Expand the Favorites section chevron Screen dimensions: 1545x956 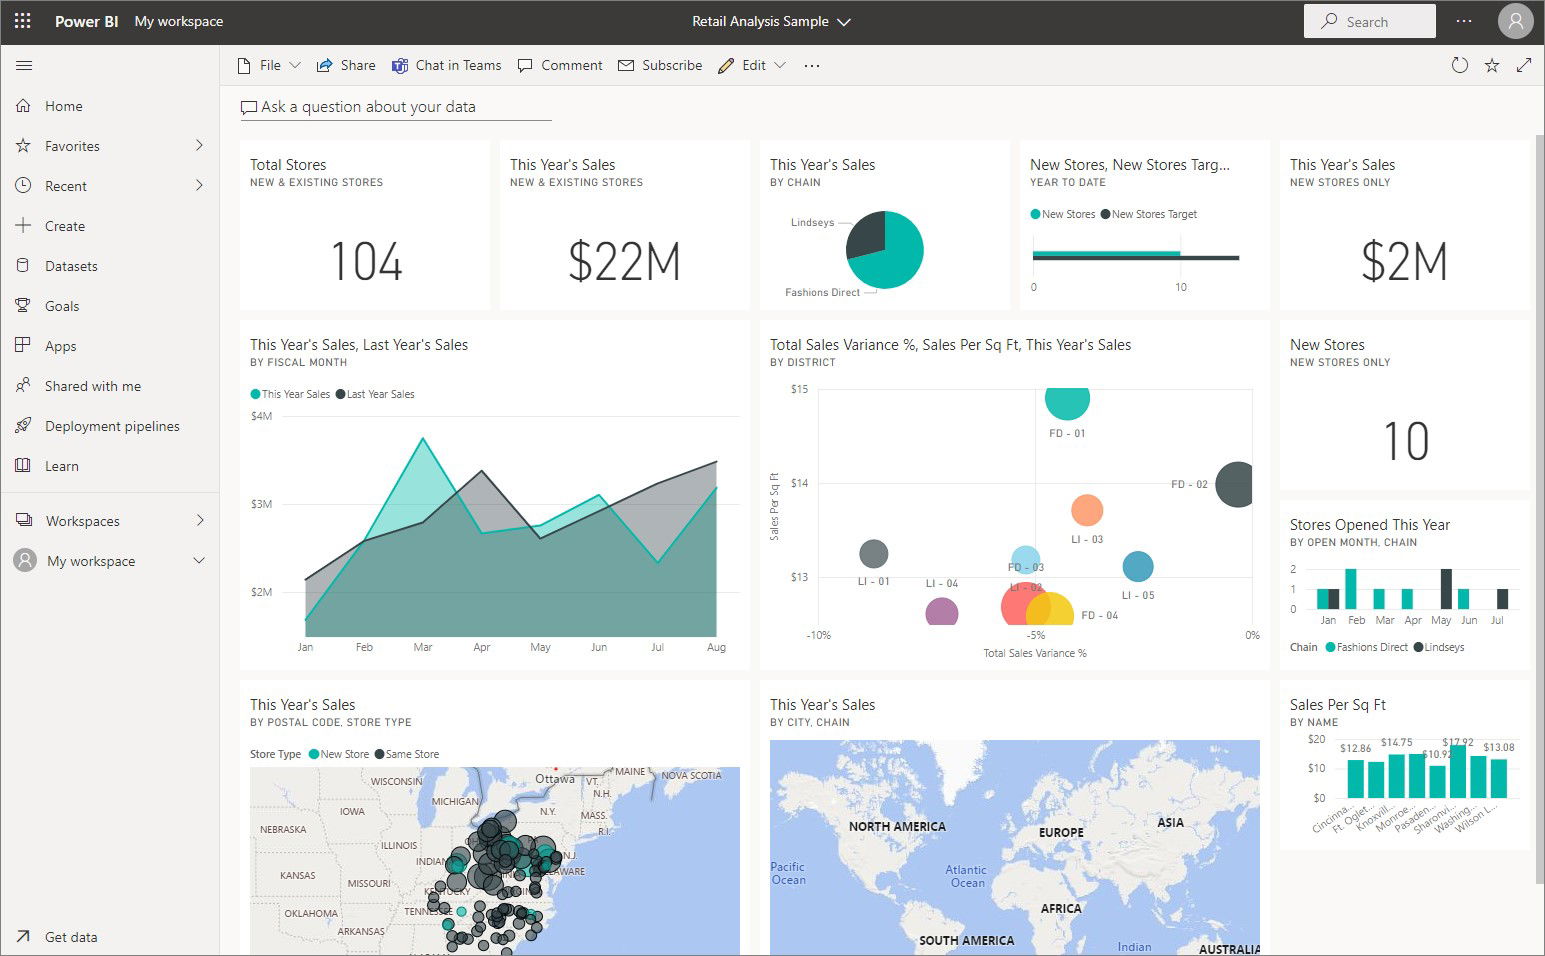pyautogui.click(x=198, y=145)
